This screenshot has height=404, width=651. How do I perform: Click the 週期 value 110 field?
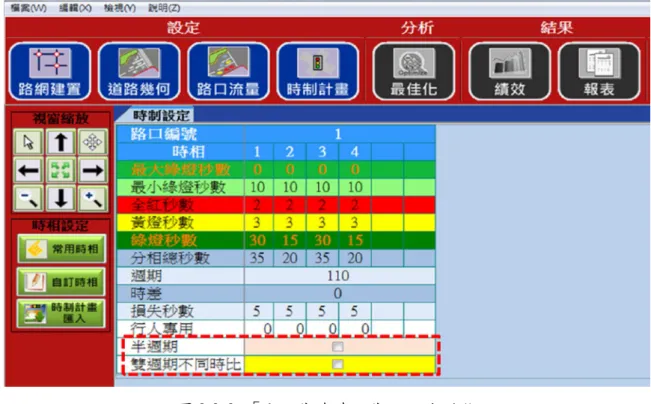click(339, 276)
